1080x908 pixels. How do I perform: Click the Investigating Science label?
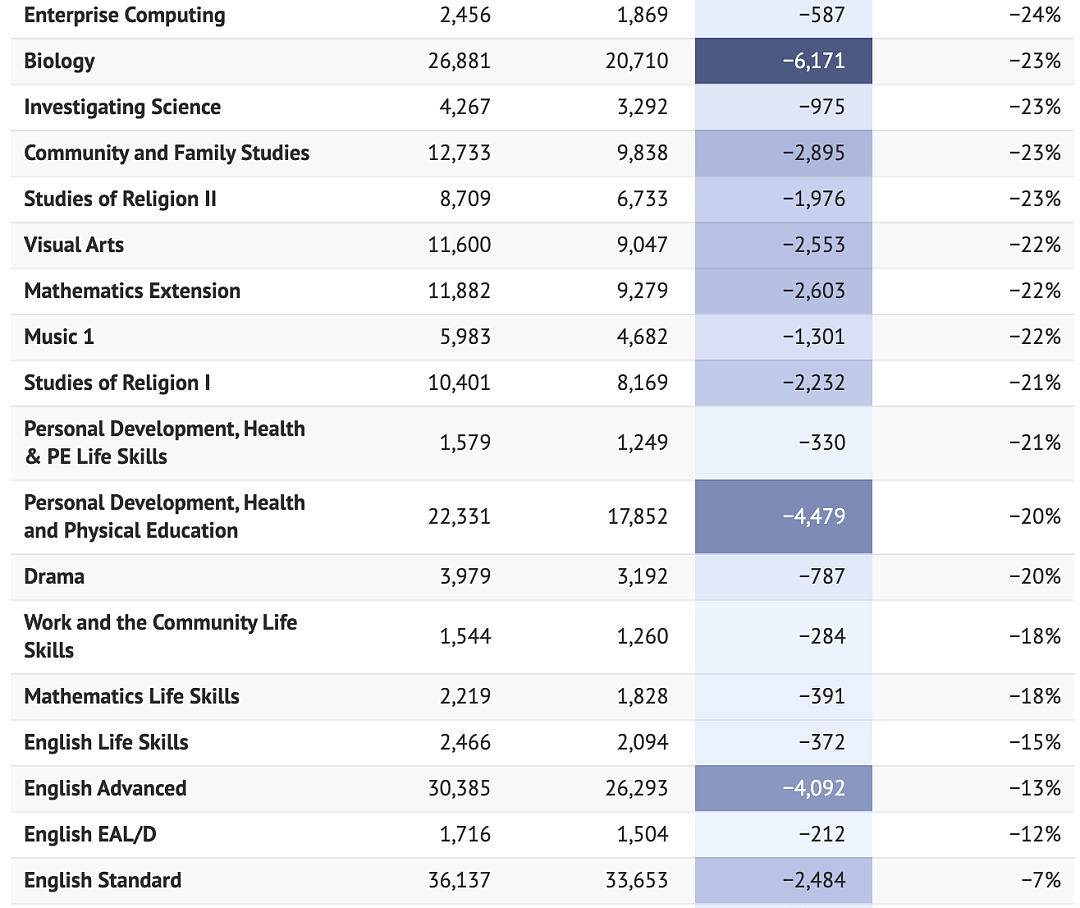point(123,107)
